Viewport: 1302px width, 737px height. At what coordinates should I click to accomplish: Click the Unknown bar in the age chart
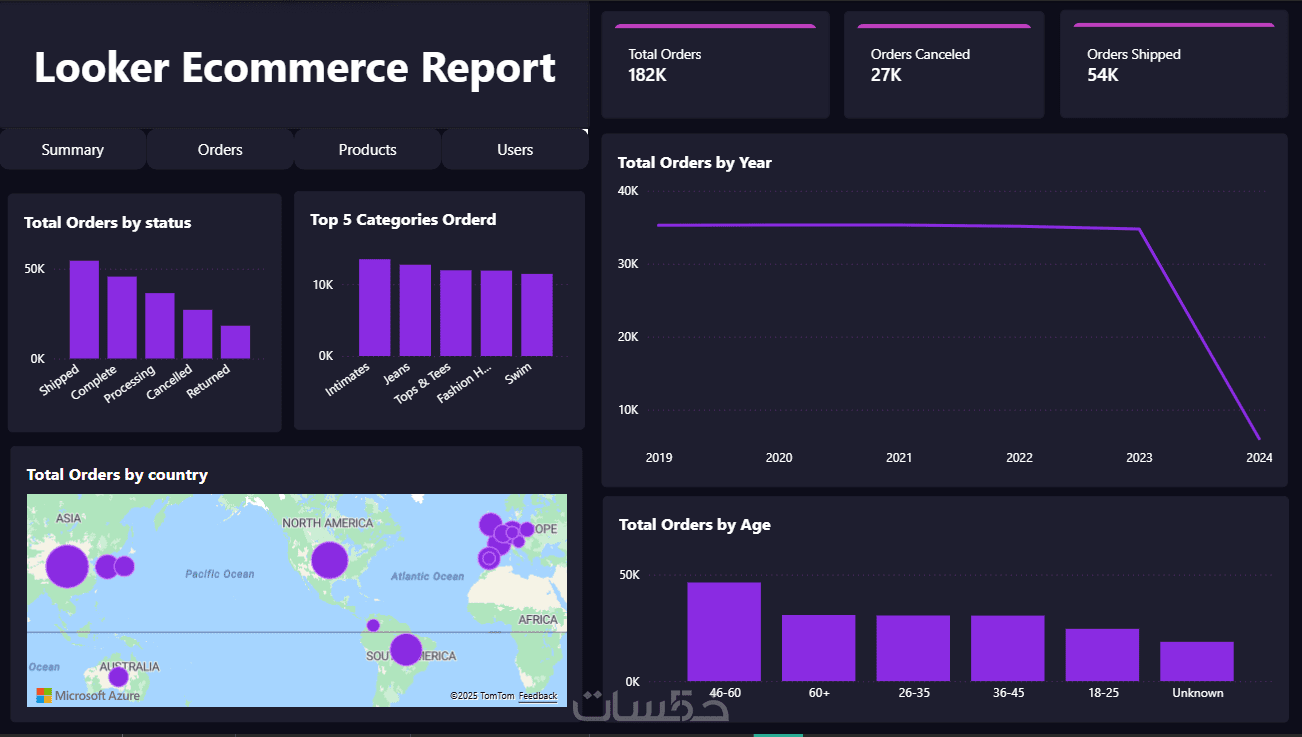1197,661
